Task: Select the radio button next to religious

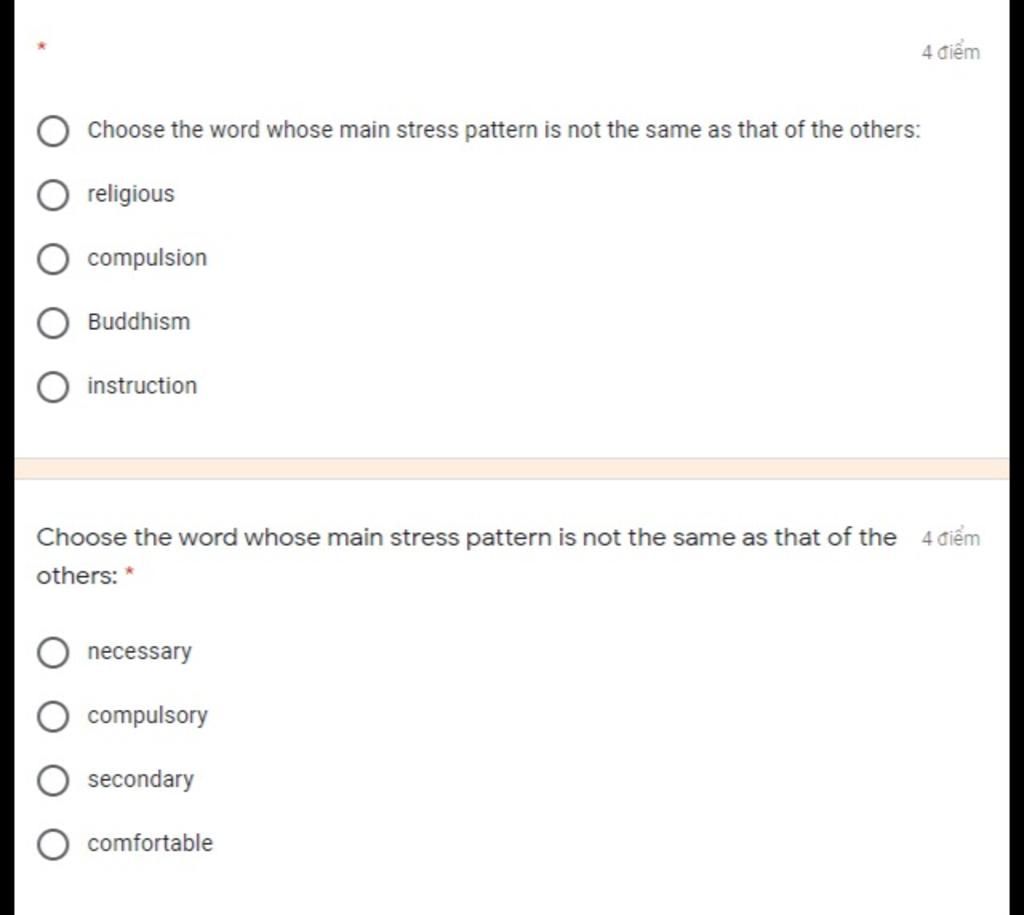Action: [53, 195]
